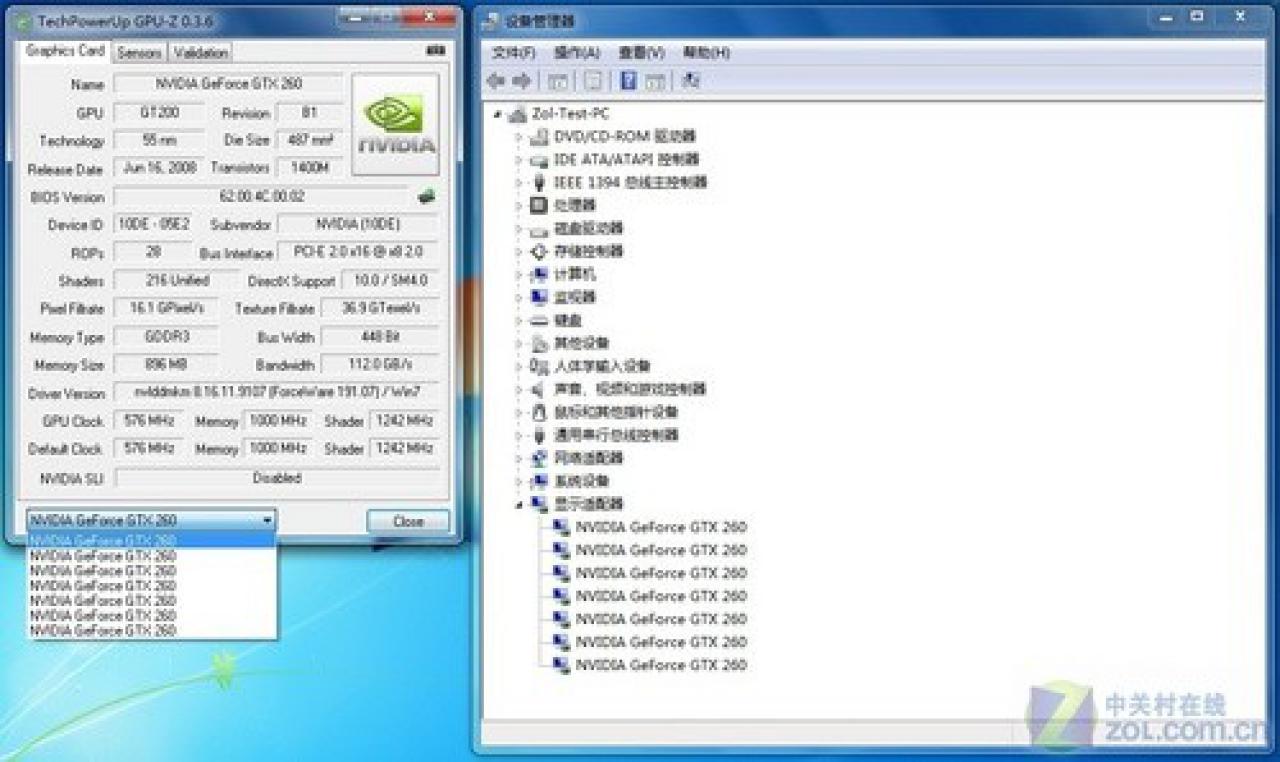The height and width of the screenshot is (762, 1280).
Task: Click the Shaders value 216 Unified
Action: pos(176,281)
